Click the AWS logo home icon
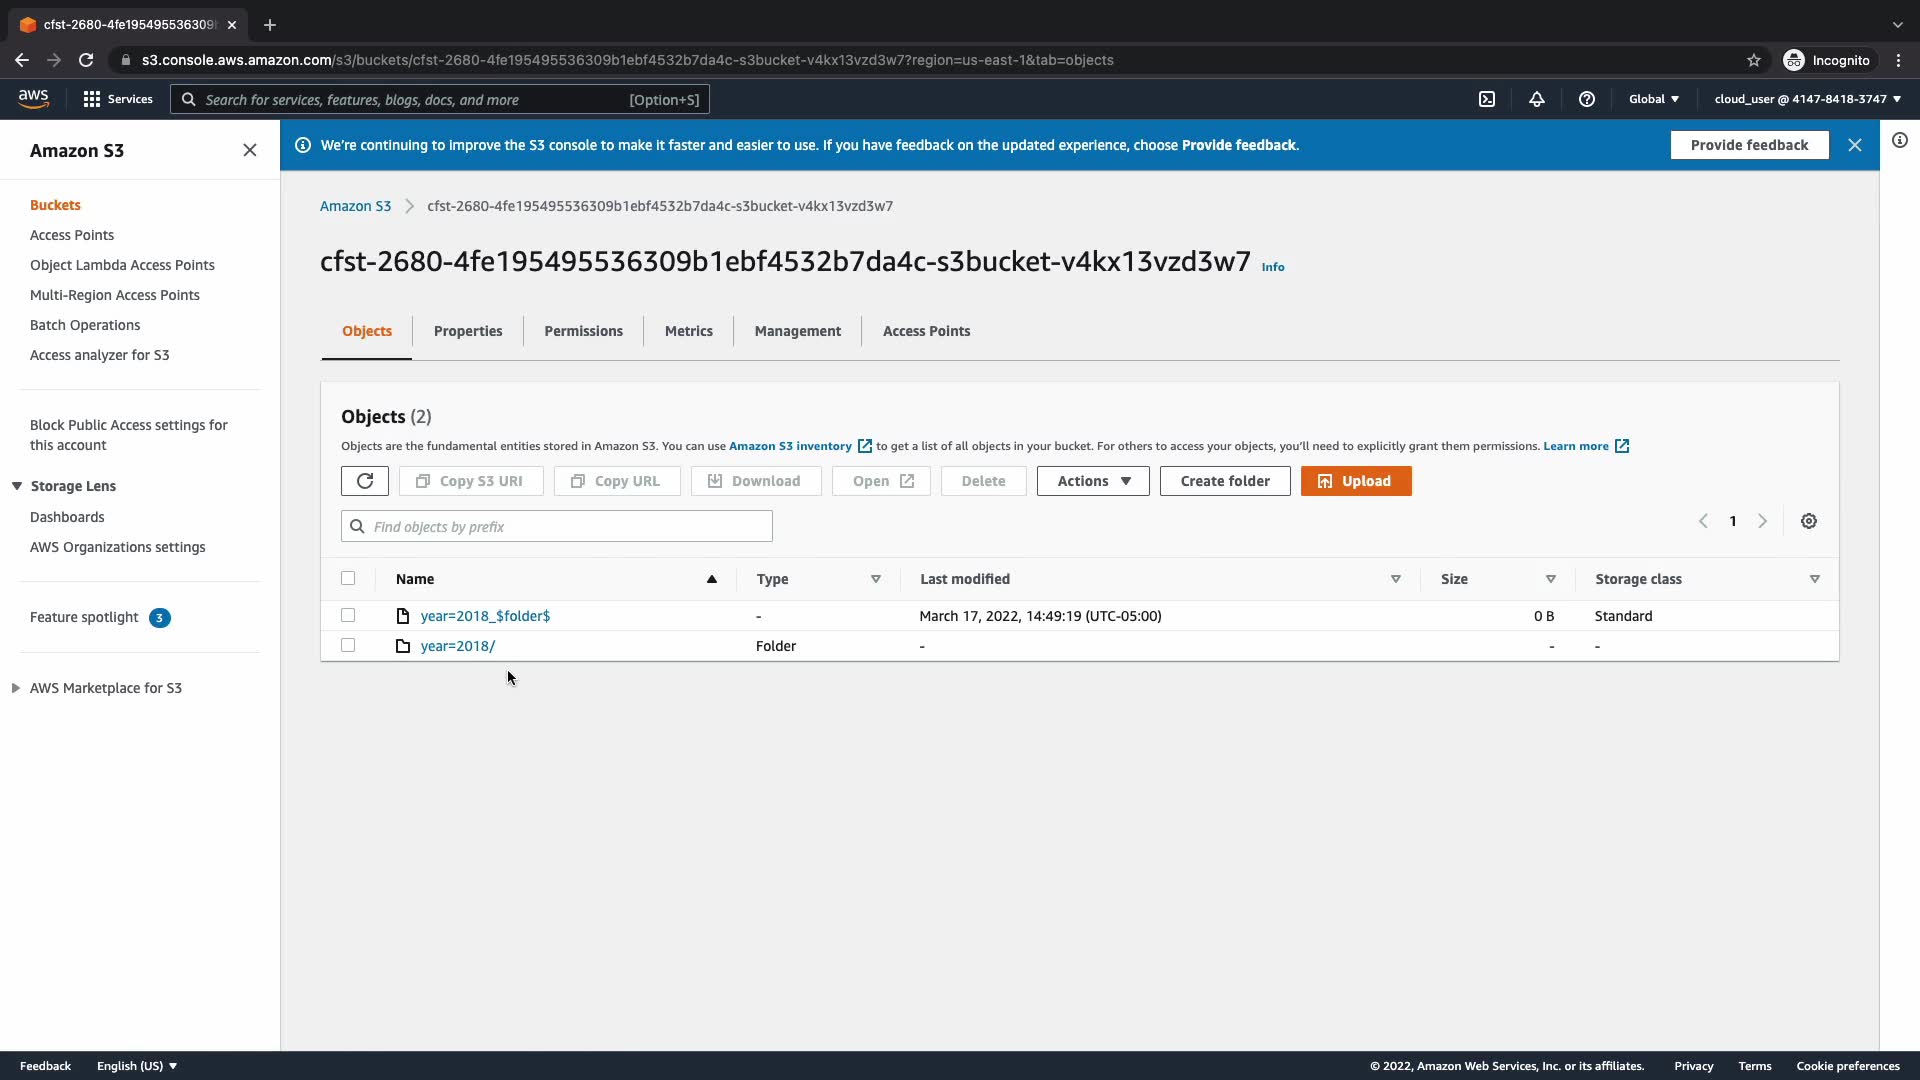 [x=33, y=98]
